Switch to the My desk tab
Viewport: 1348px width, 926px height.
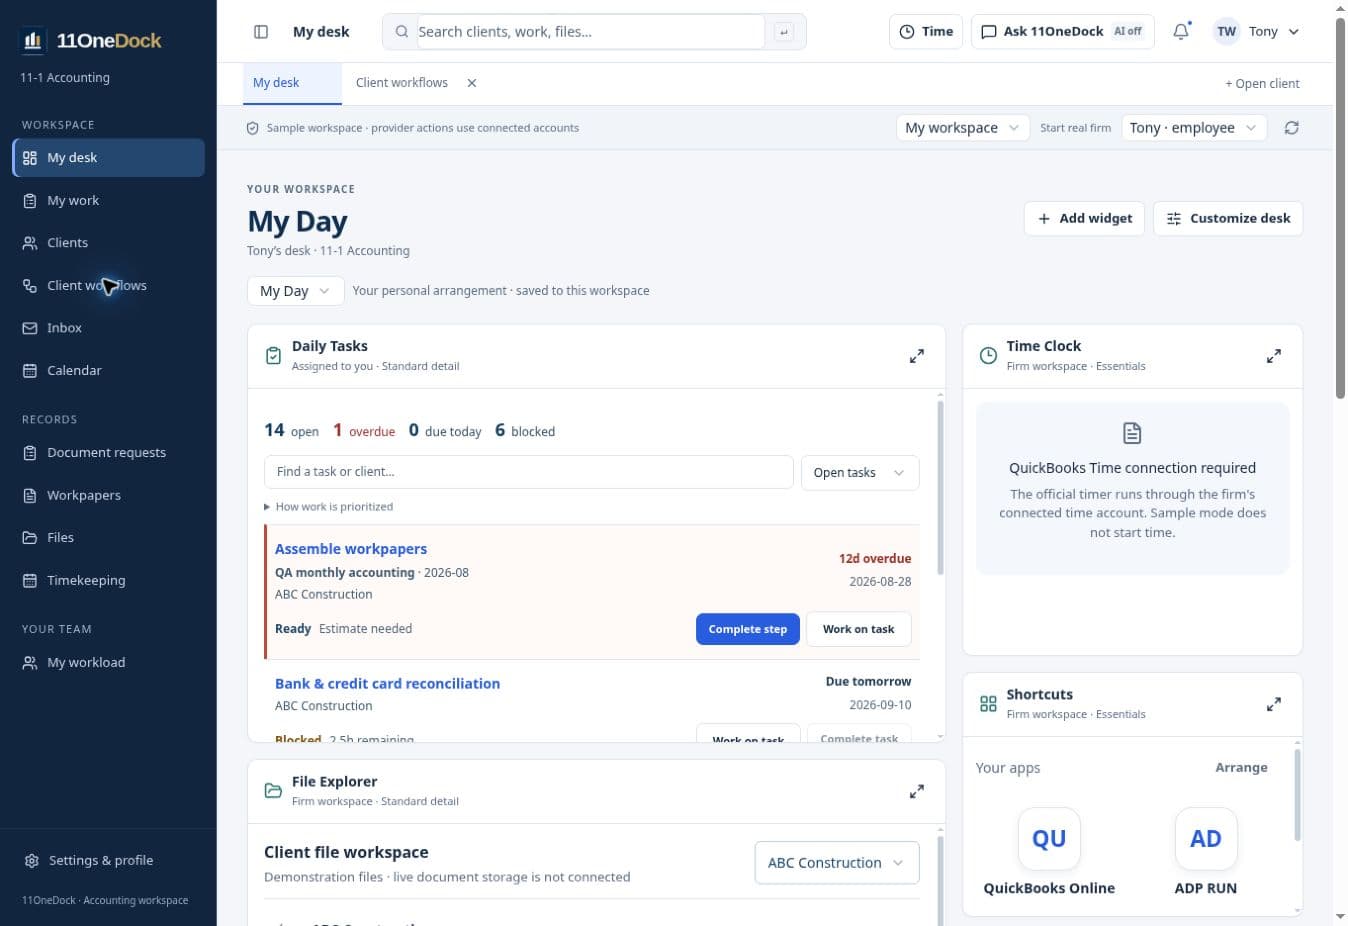(292, 83)
